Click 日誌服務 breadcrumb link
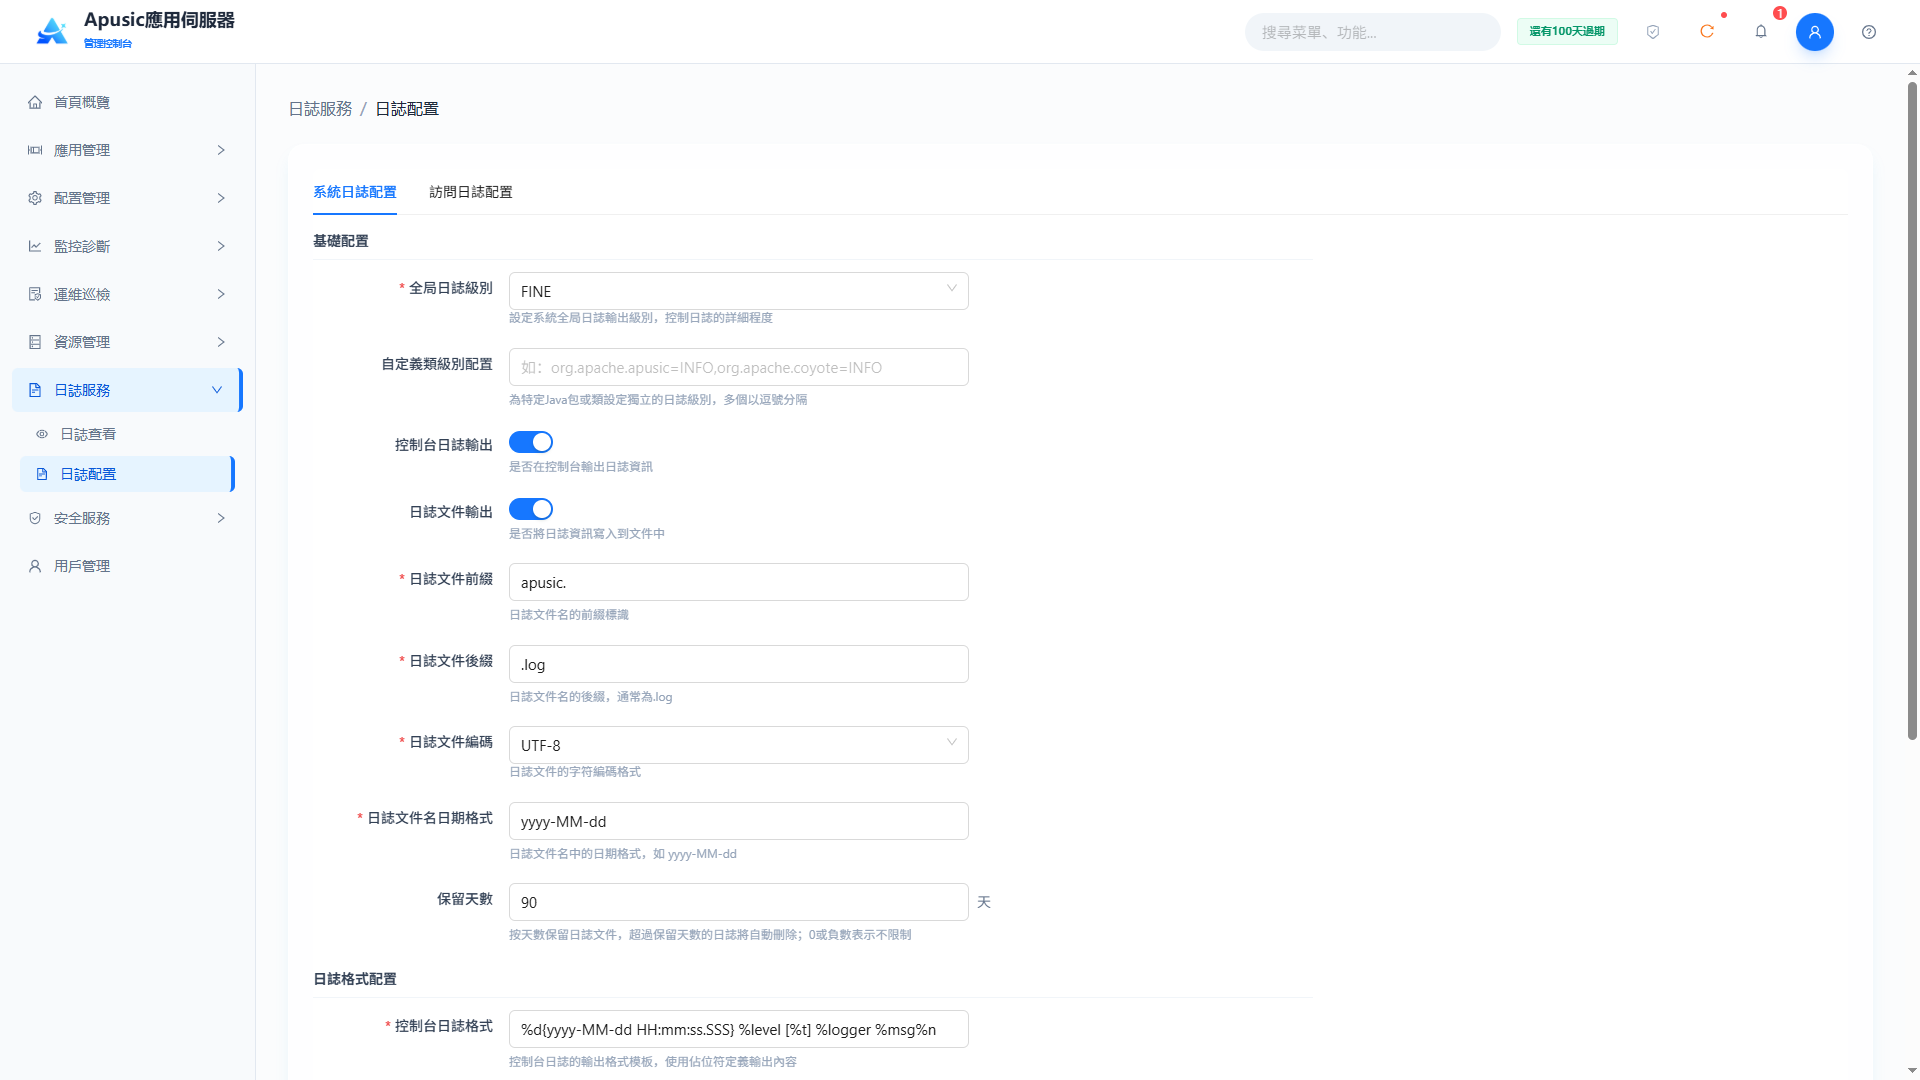Image resolution: width=1920 pixels, height=1080 pixels. [321, 109]
